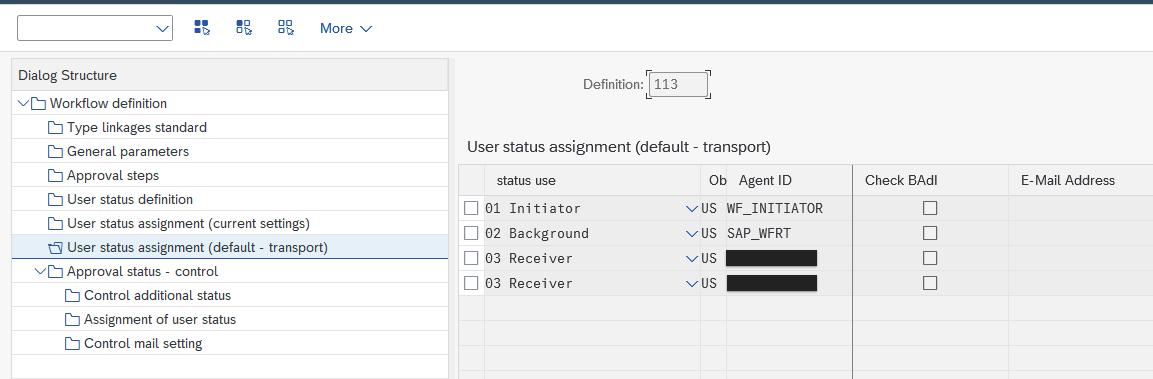This screenshot has height=379, width=1153.
Task: Toggle Check BAdI for second Receiver row
Action: [x=930, y=283]
